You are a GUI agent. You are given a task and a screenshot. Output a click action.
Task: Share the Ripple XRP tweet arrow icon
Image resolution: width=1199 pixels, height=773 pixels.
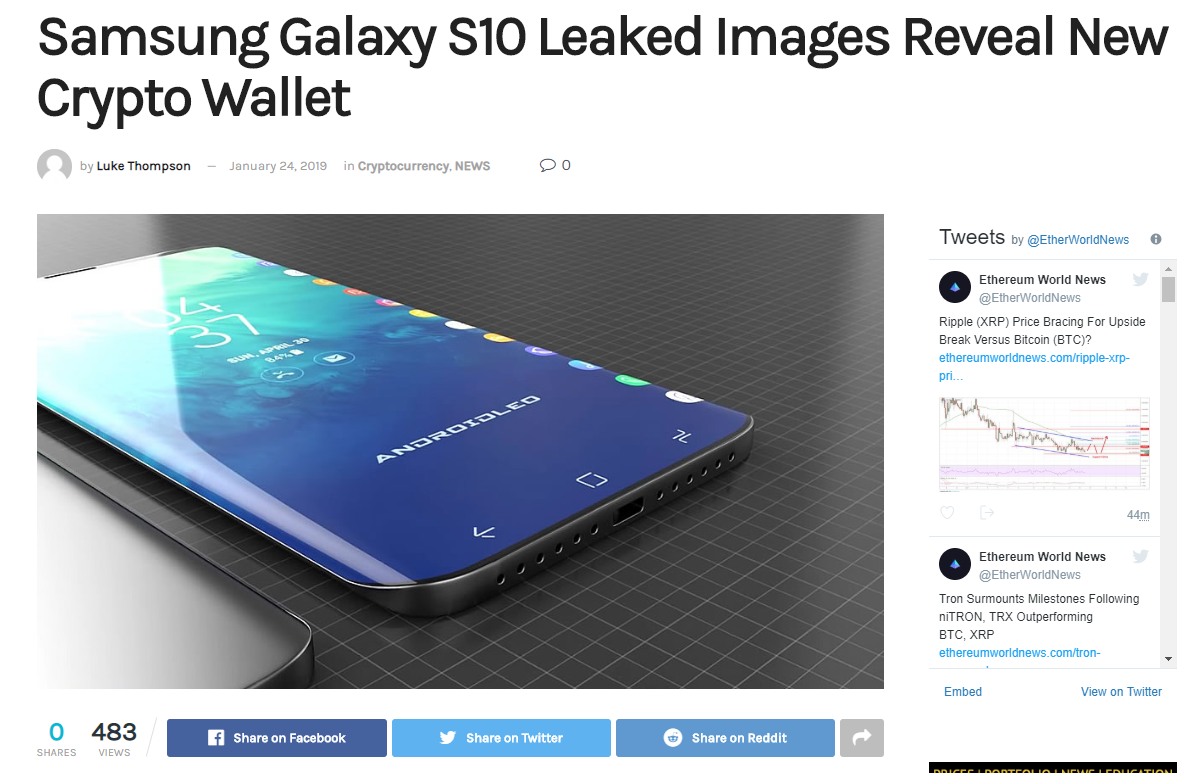tap(986, 513)
